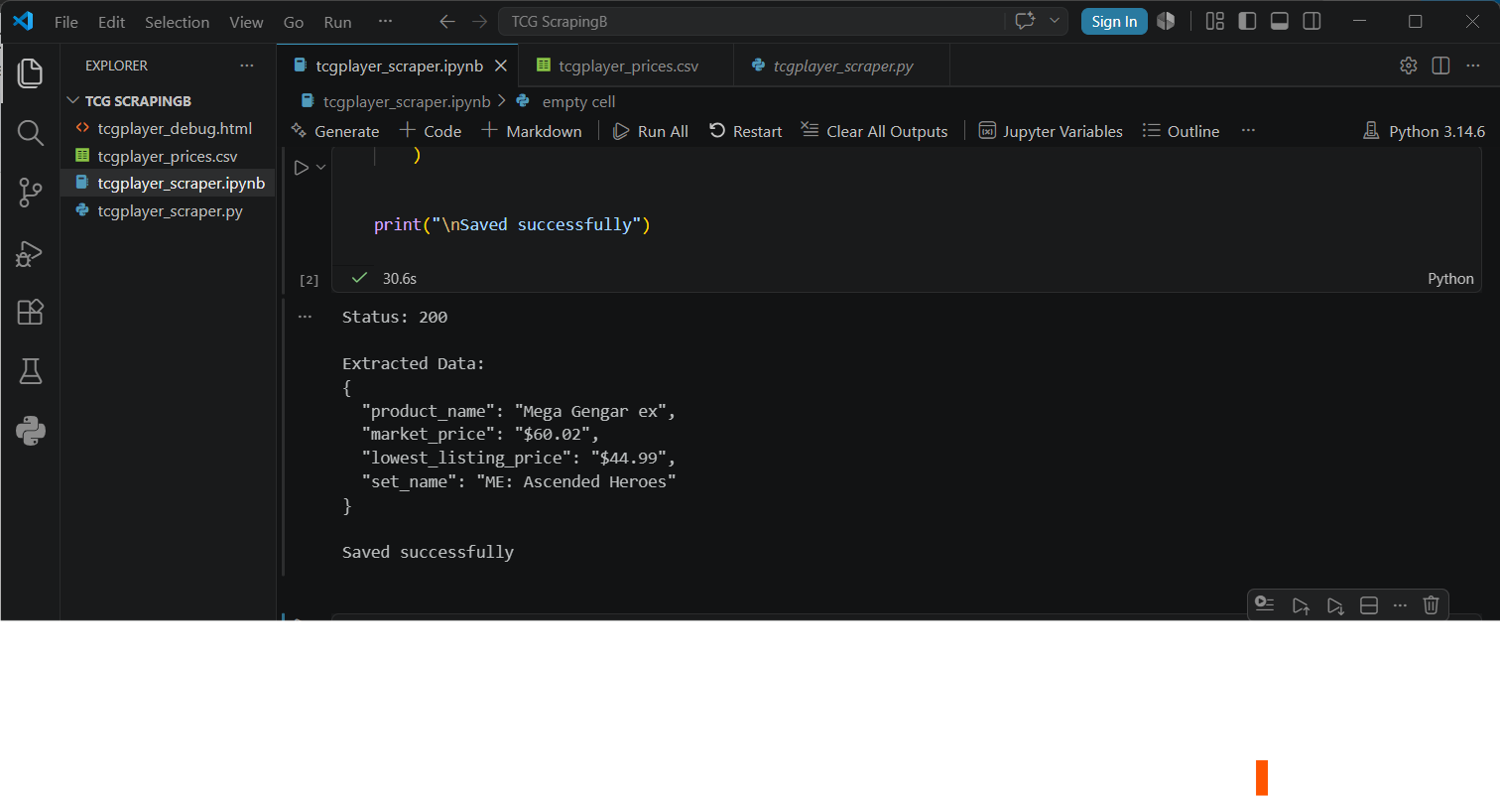Open tcgplayer_scraper.py in Explorer
This screenshot has height=797, width=1500.
168,211
